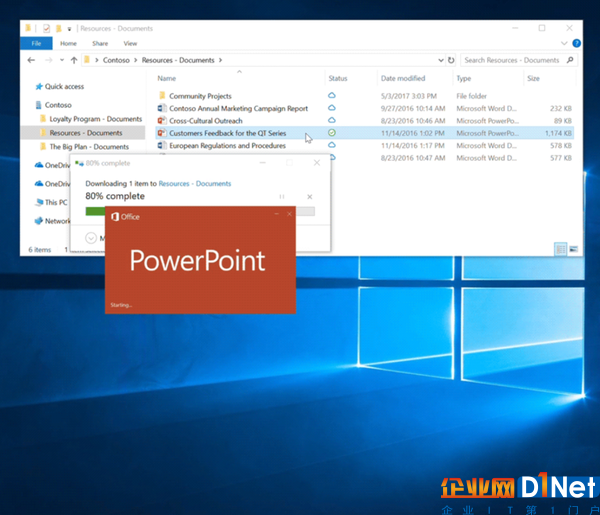Click cloud status icon for Cross-Cultural Outreach
Image resolution: width=600 pixels, height=515 pixels.
[332, 120]
